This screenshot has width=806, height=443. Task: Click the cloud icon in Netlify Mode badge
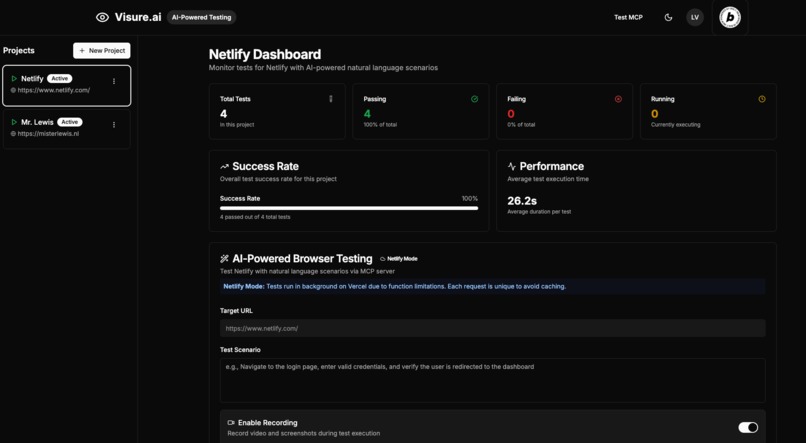click(382, 259)
